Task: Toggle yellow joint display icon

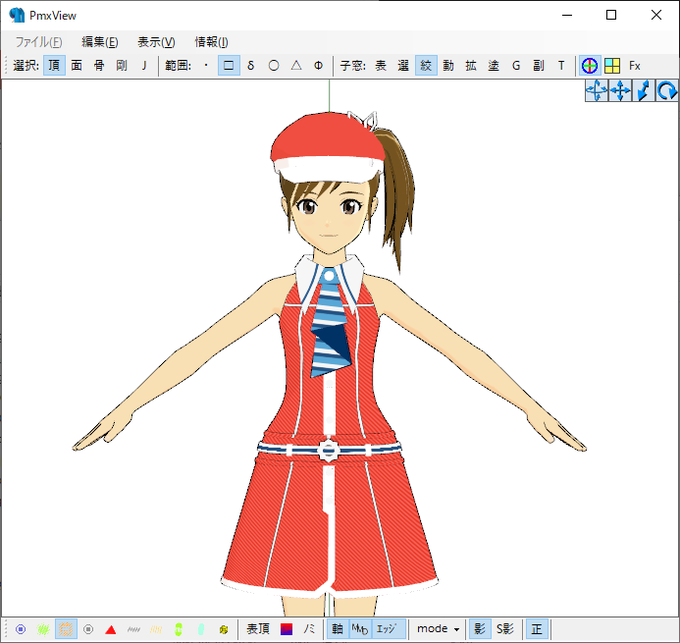Action: [x=223, y=629]
